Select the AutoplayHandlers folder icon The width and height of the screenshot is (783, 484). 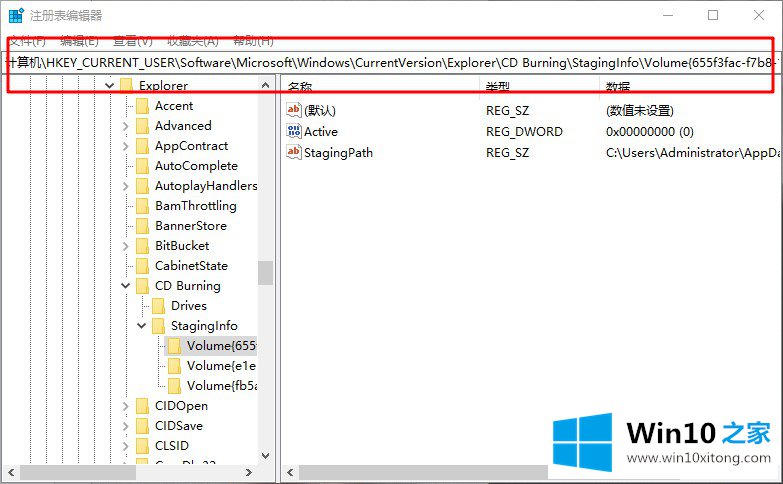click(143, 186)
